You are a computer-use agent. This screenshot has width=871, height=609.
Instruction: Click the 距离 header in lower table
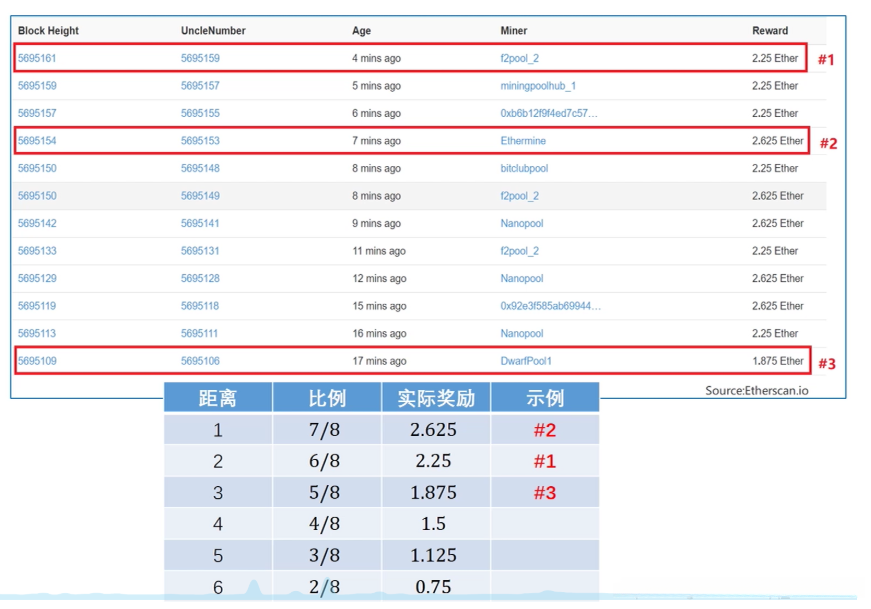[218, 398]
